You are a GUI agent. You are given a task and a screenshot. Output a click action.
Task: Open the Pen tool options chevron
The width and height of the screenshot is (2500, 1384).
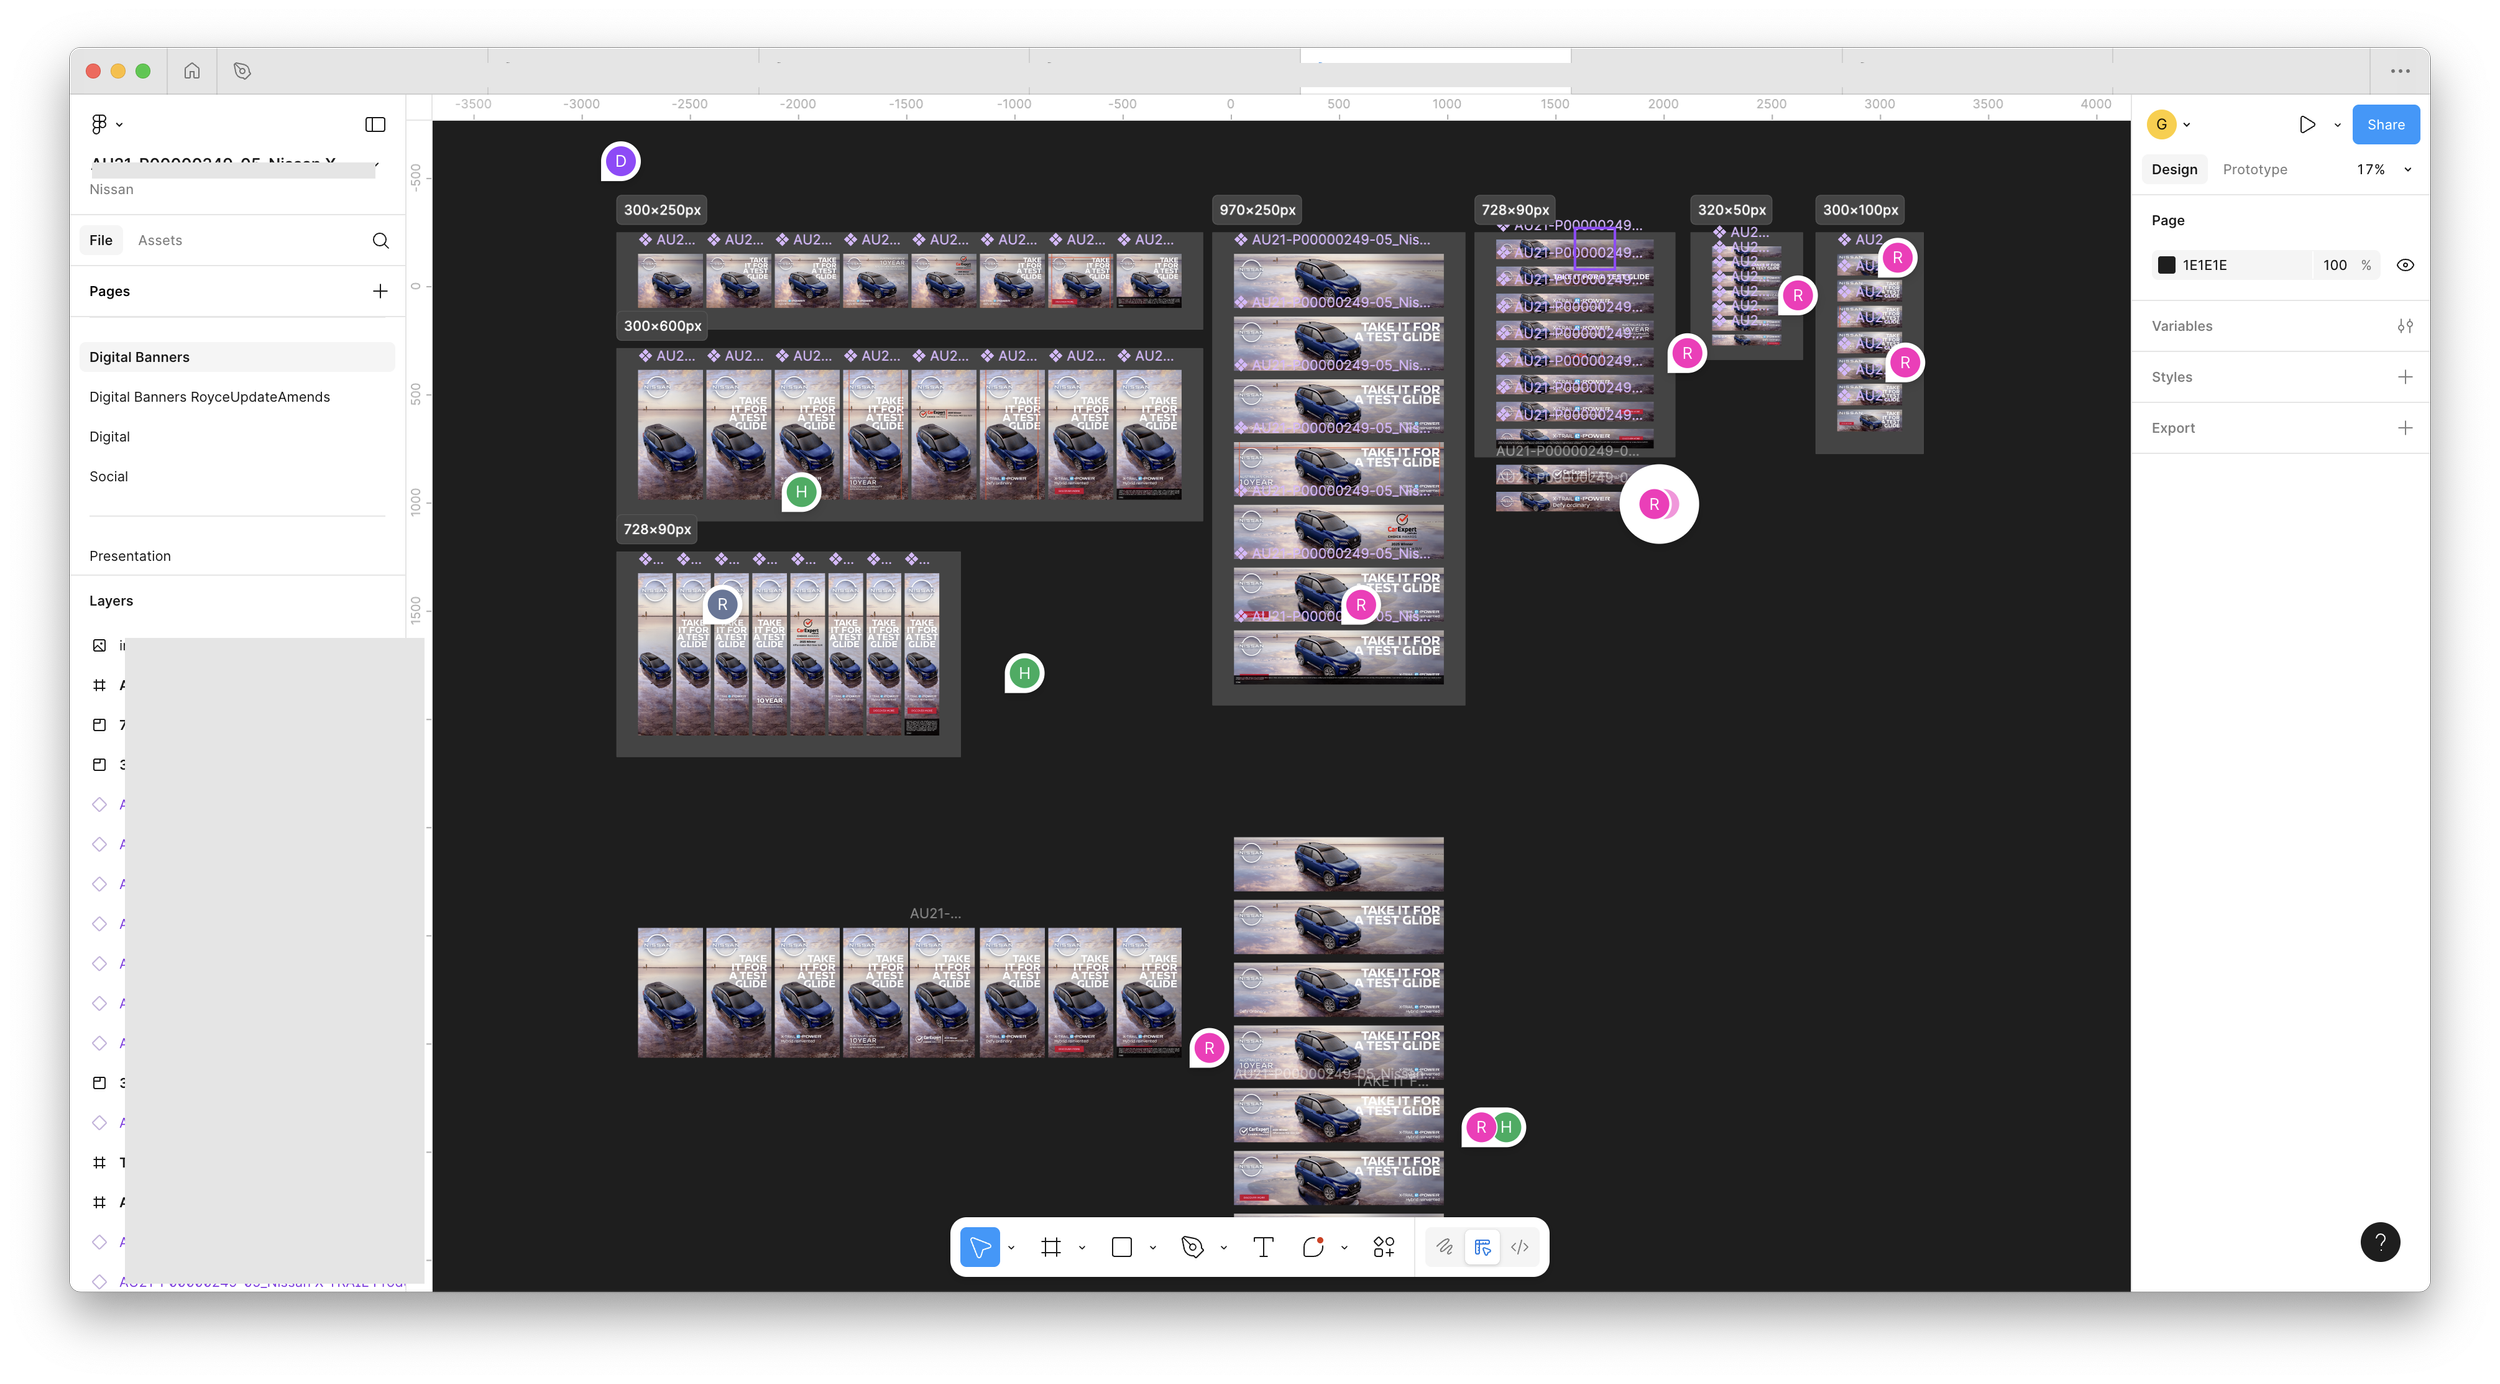click(1223, 1247)
